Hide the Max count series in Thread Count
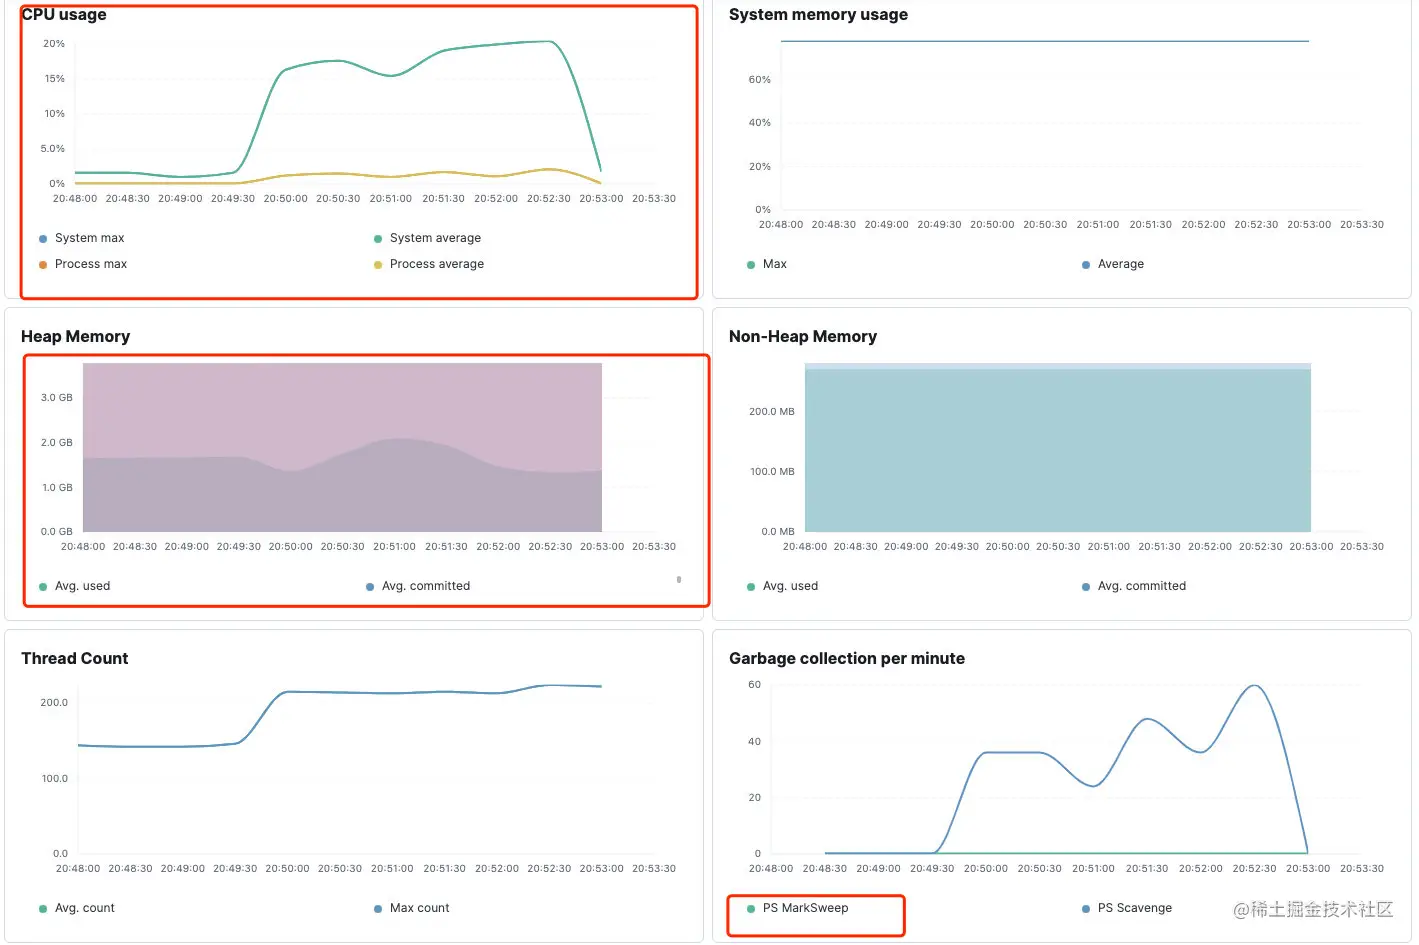1419x945 pixels. pyautogui.click(x=412, y=908)
